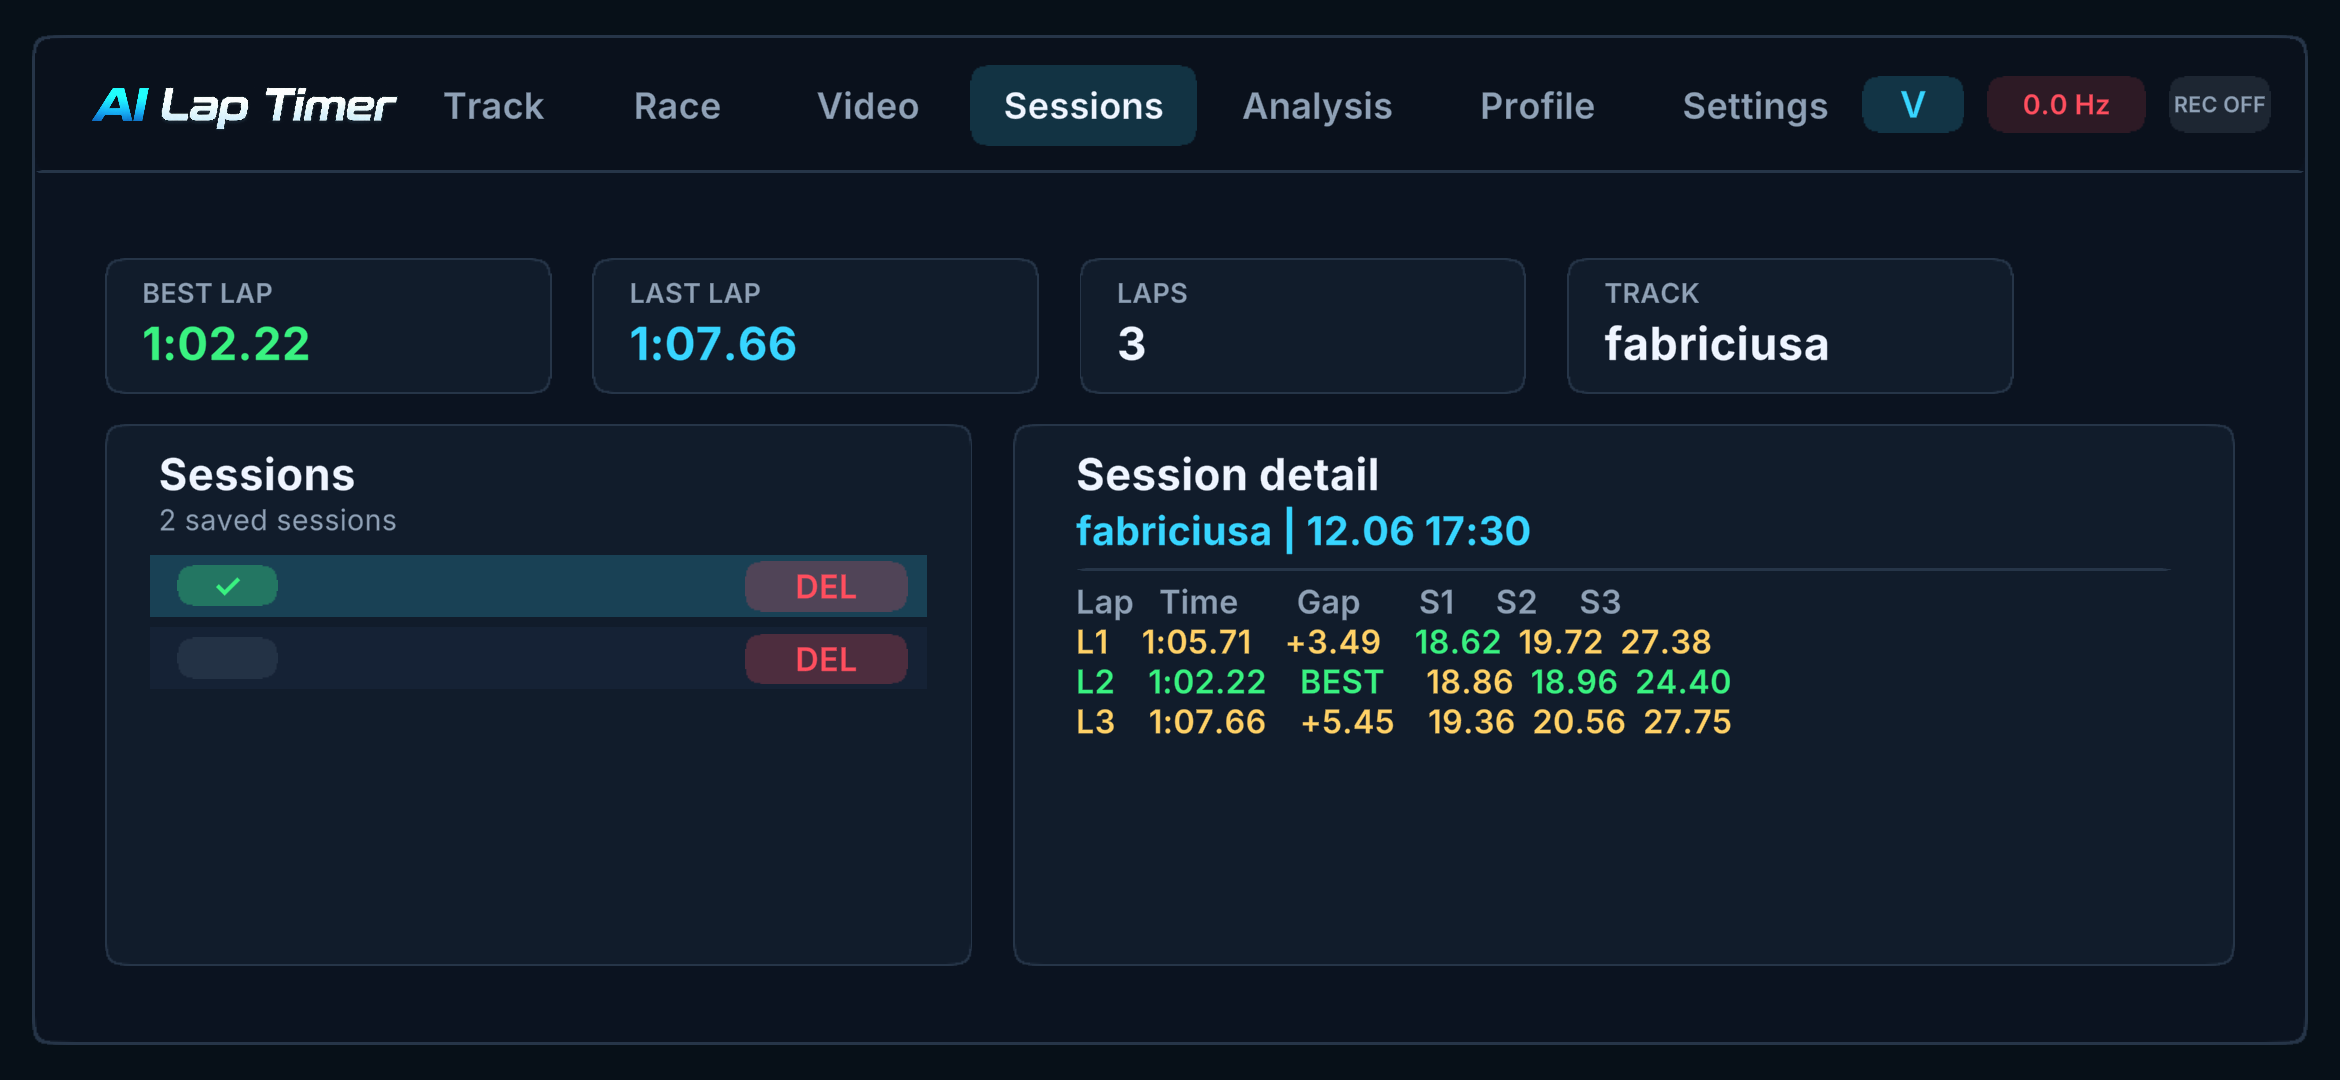Screen dimensions: 2340x1080
Task: Click the BEST gap label
Action: pyautogui.click(x=1342, y=682)
